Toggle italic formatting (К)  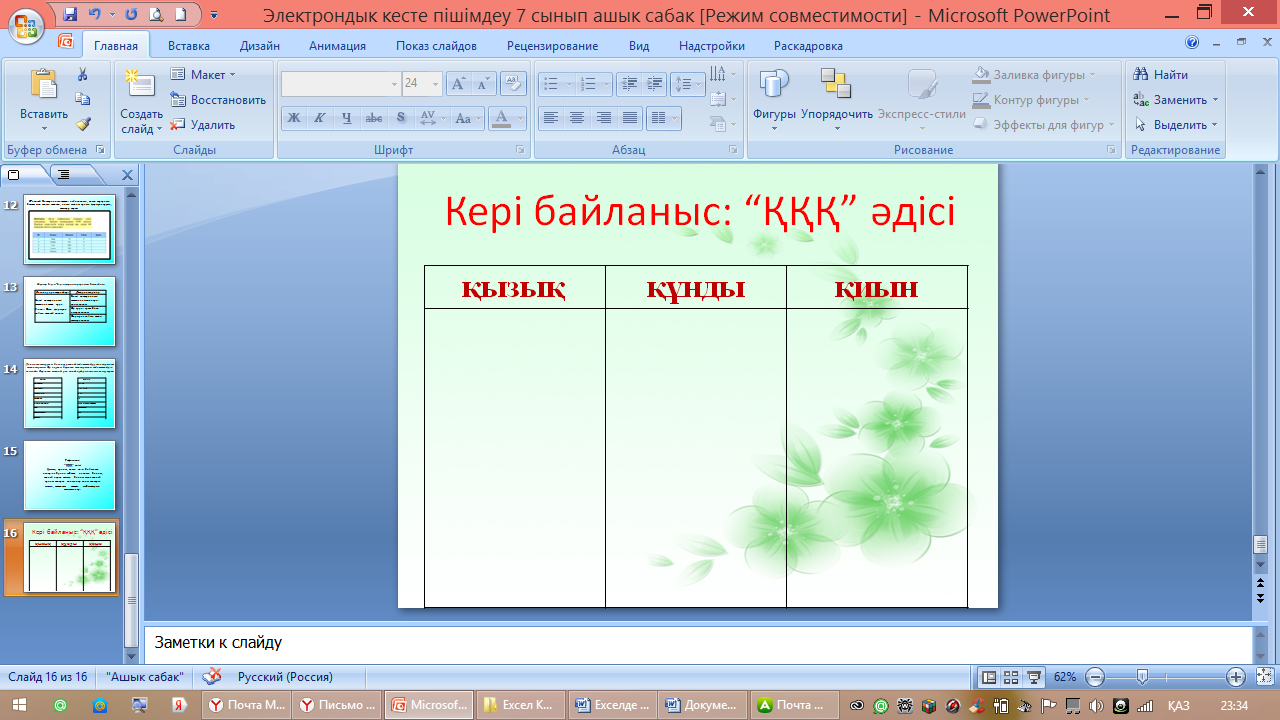(320, 118)
